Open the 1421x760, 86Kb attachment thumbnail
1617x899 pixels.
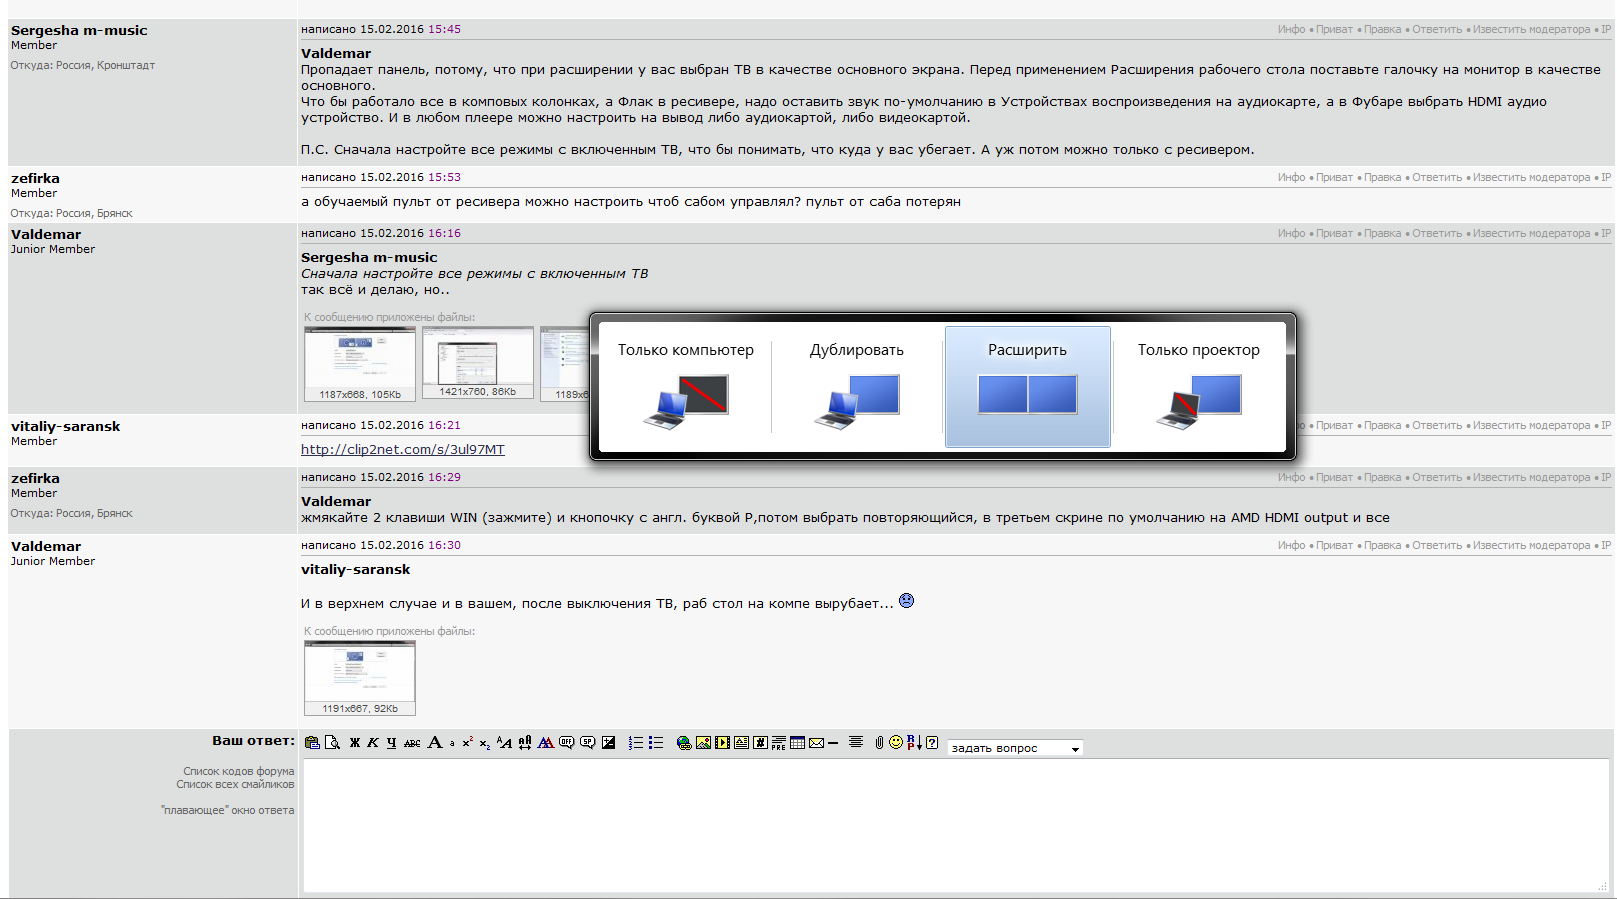coord(478,362)
